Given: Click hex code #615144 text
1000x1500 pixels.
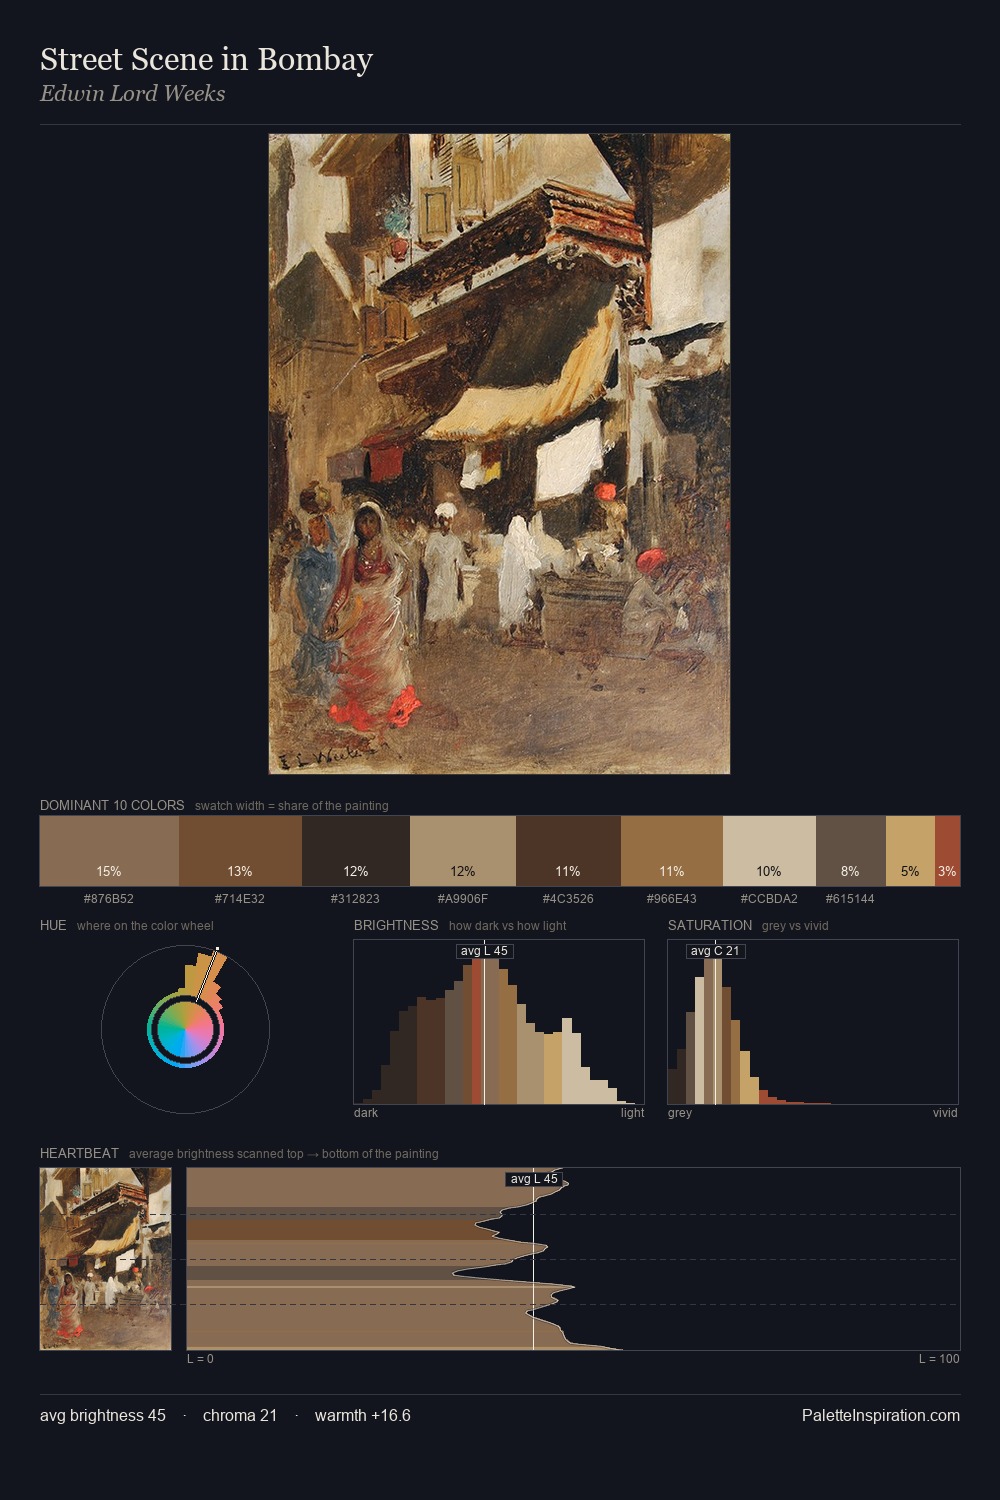Looking at the screenshot, I should 850,898.
